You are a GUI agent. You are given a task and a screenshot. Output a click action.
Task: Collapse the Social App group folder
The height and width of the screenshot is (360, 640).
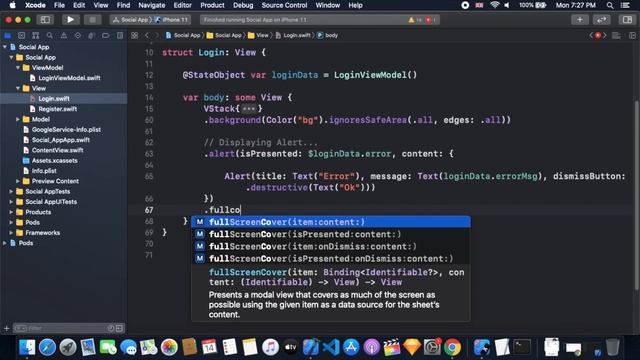pos(11,58)
